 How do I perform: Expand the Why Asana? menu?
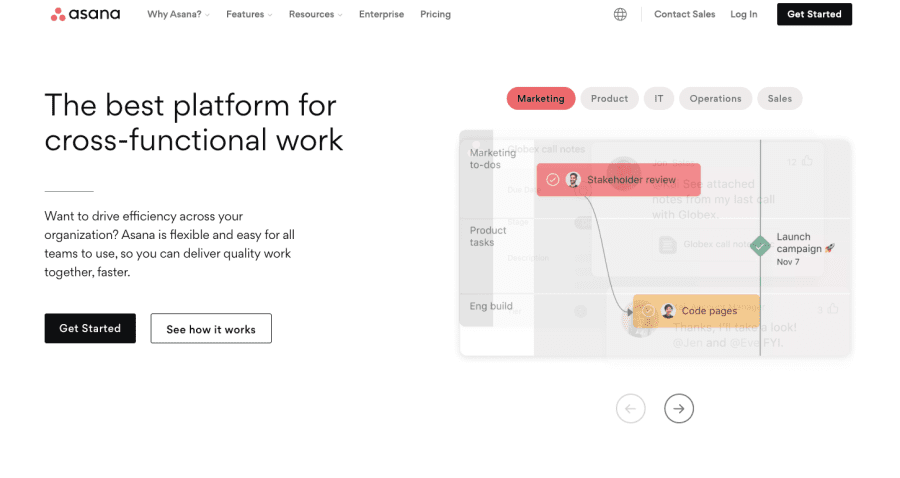[x=178, y=14]
